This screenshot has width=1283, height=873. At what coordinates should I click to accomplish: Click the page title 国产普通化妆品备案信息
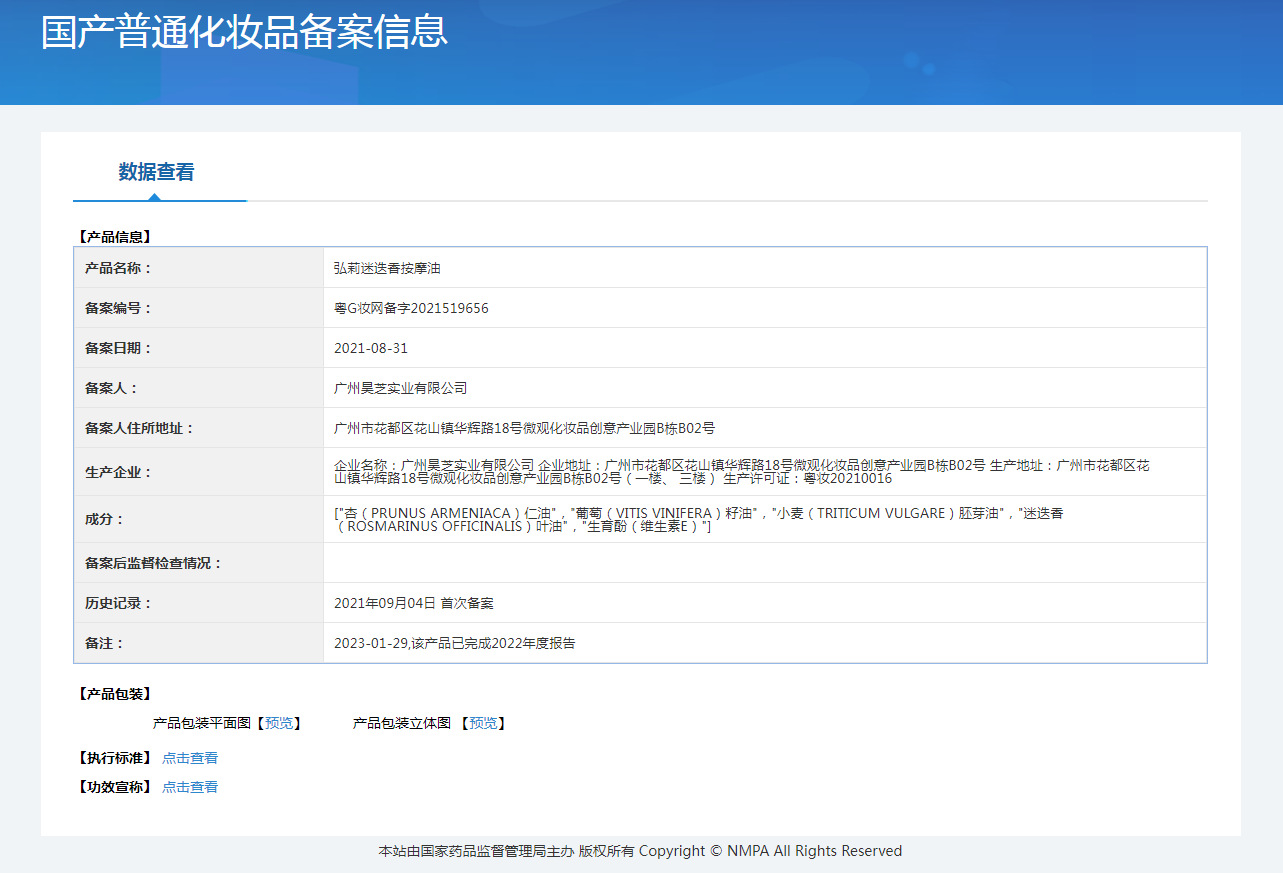coord(244,31)
